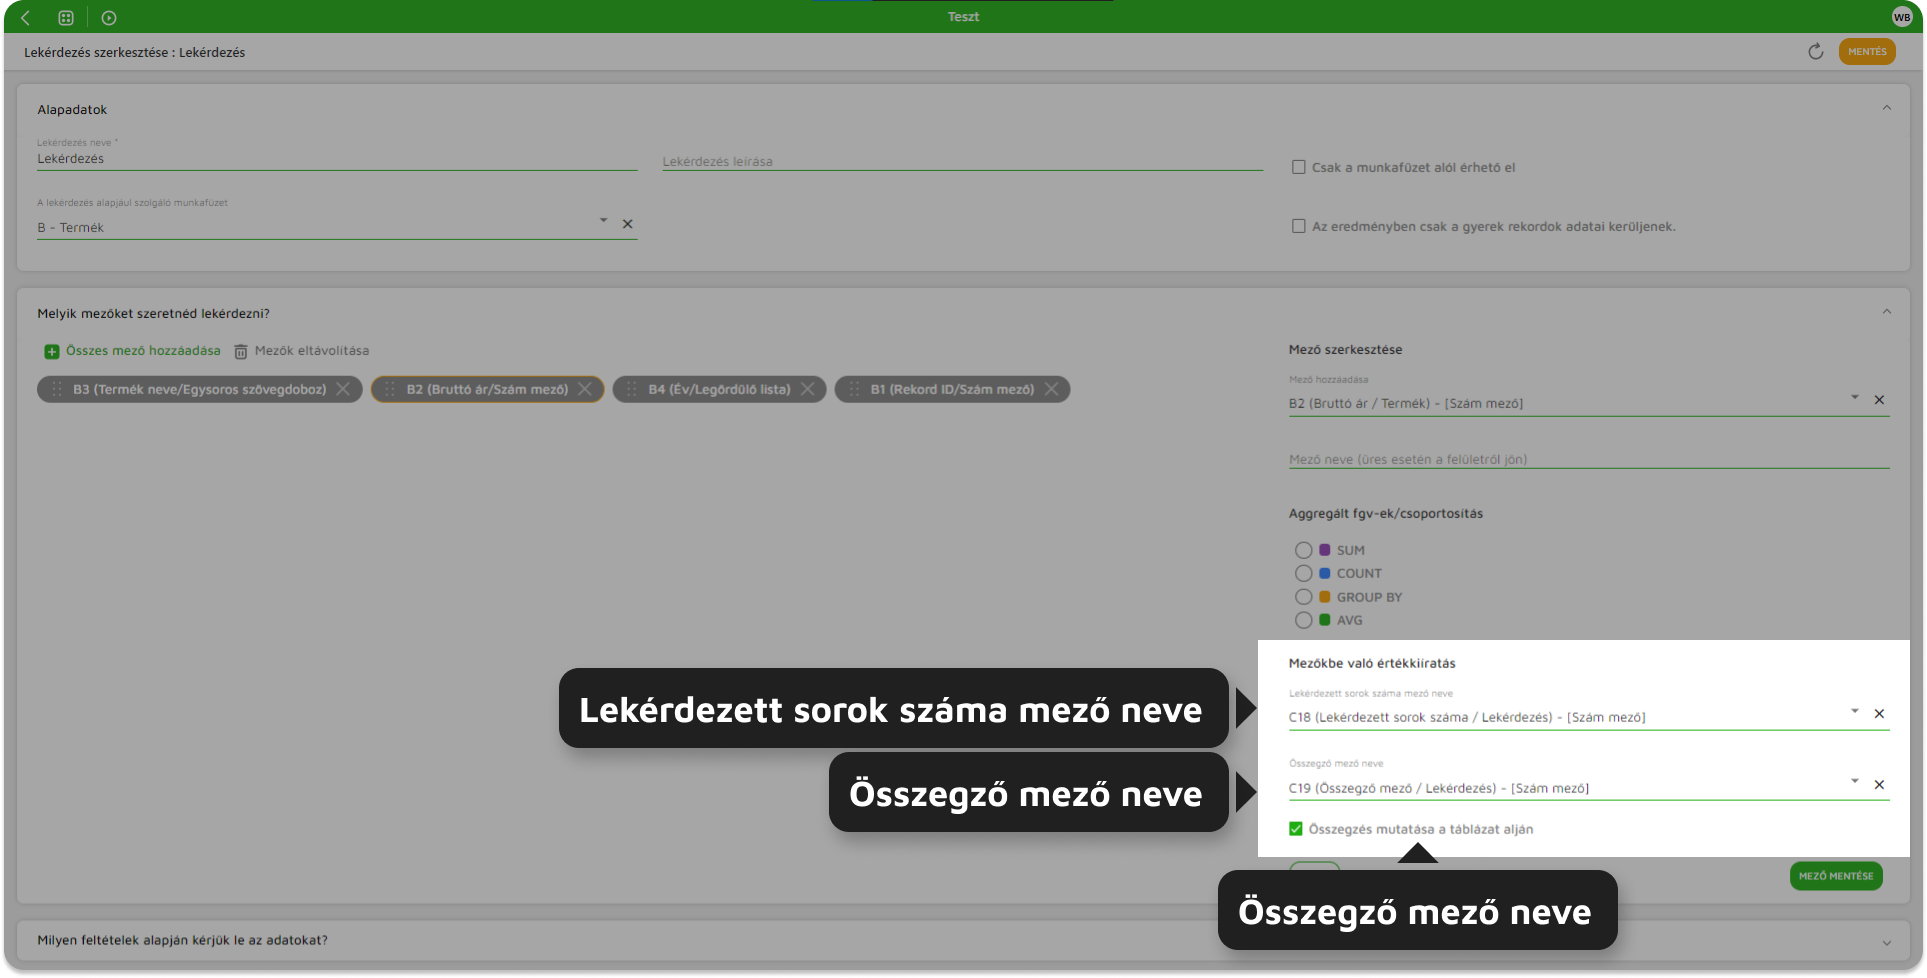Remove the B4 Év chip
The width and height of the screenshot is (1927, 978).
tap(807, 389)
